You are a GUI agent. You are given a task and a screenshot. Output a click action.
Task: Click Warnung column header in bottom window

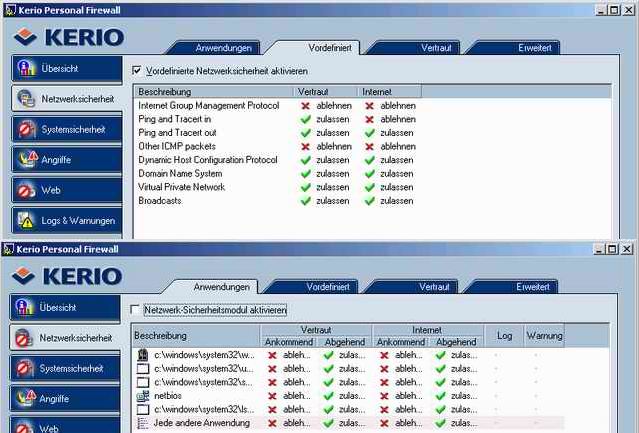point(544,336)
